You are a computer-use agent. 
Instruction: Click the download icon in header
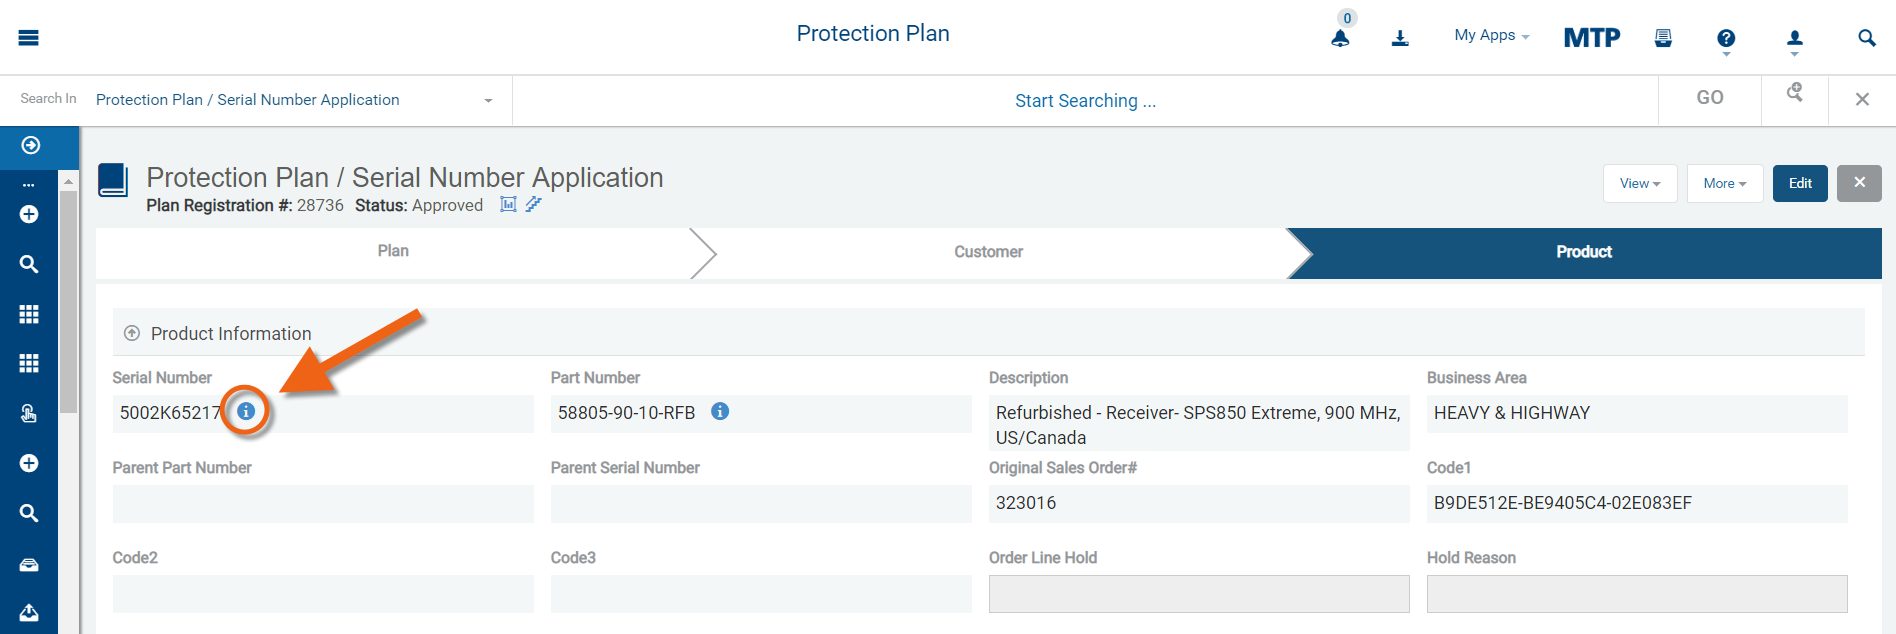pyautogui.click(x=1400, y=38)
